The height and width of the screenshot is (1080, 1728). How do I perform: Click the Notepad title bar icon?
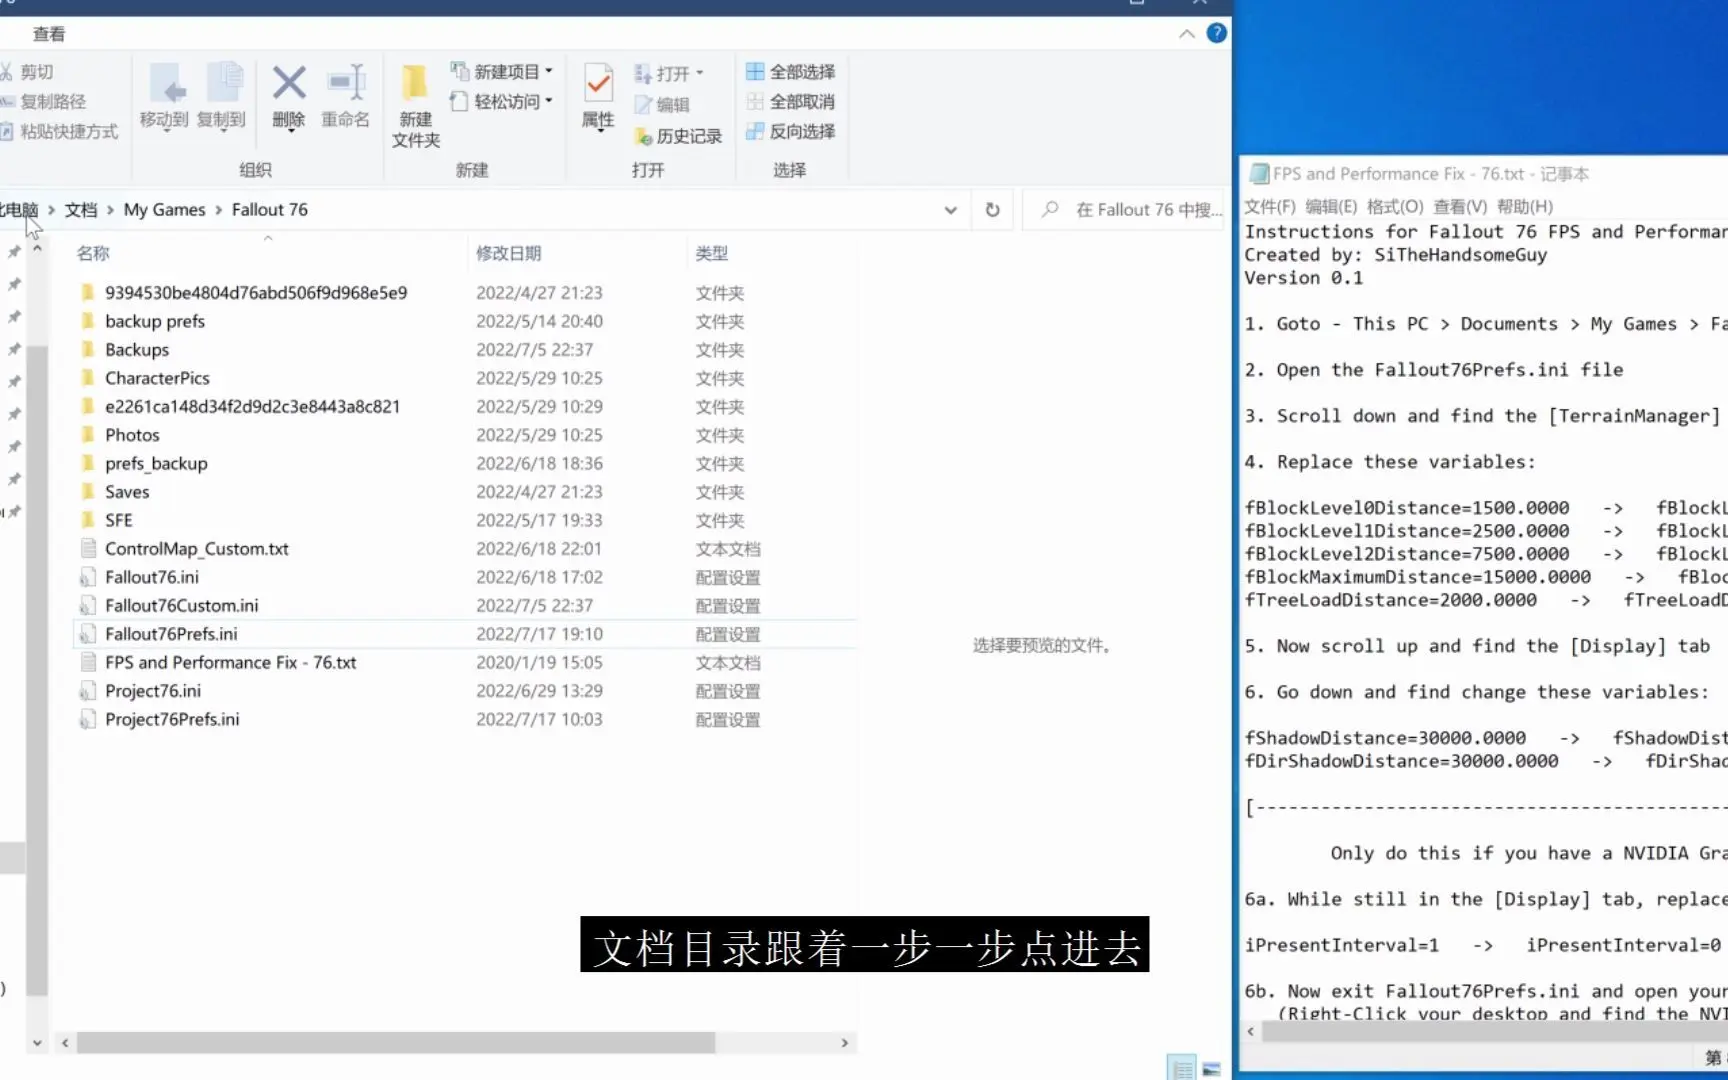[x=1258, y=174]
